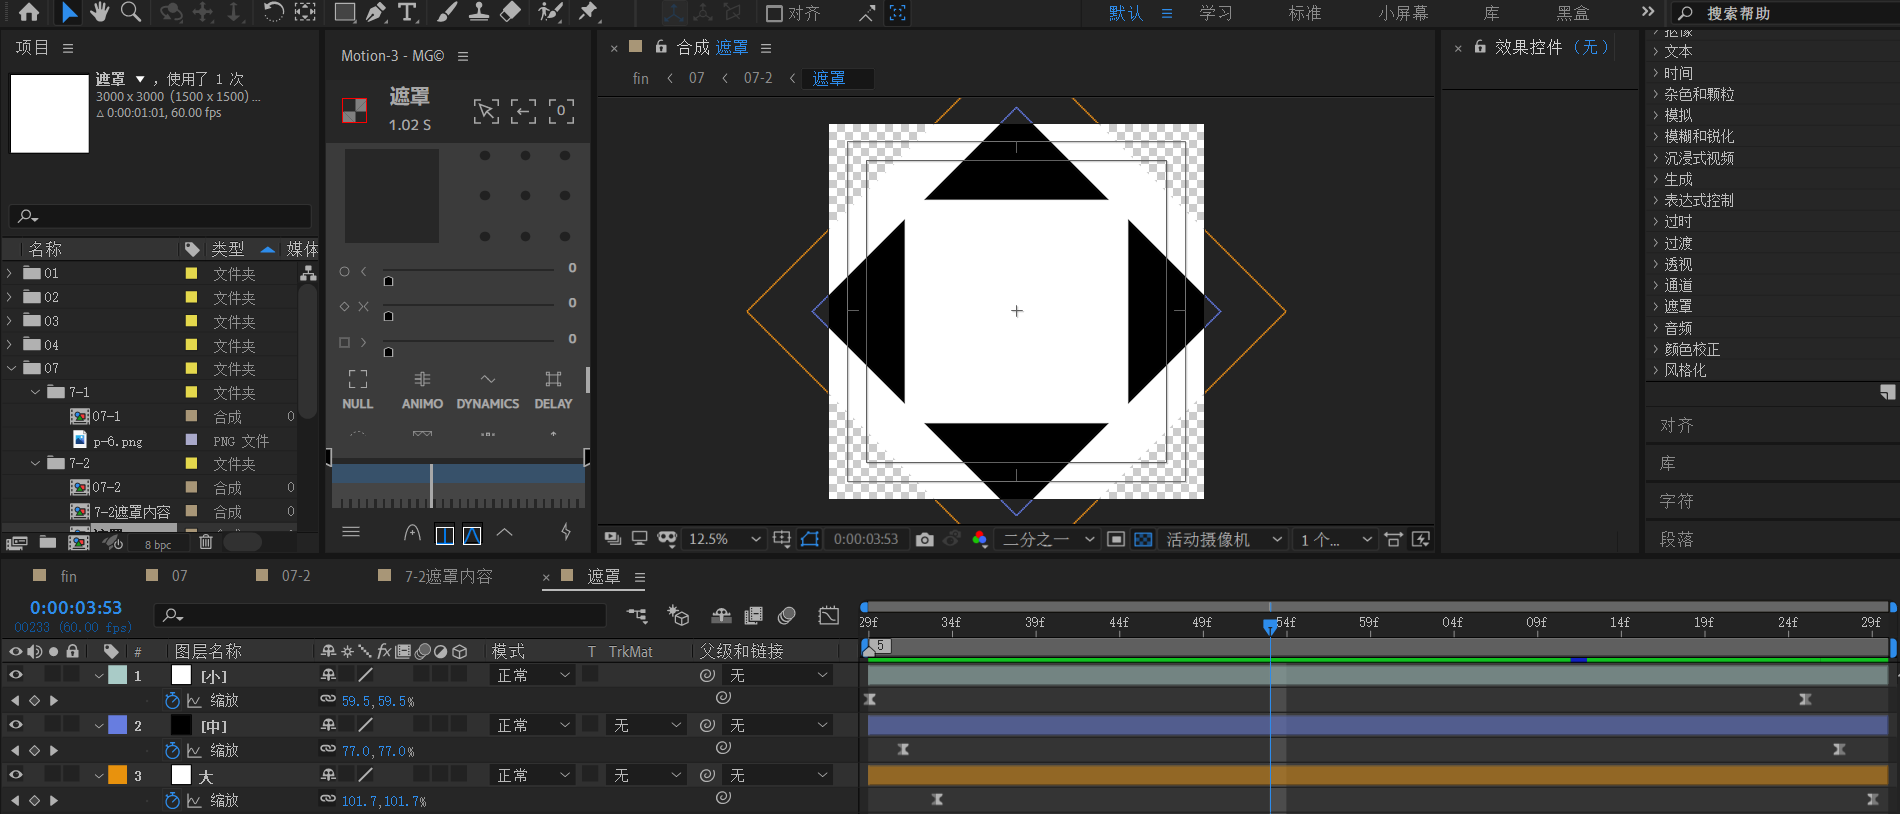This screenshot has height=814, width=1900.
Task: Switch to the 7-2遮罩内容 timeline tab
Action: (448, 576)
